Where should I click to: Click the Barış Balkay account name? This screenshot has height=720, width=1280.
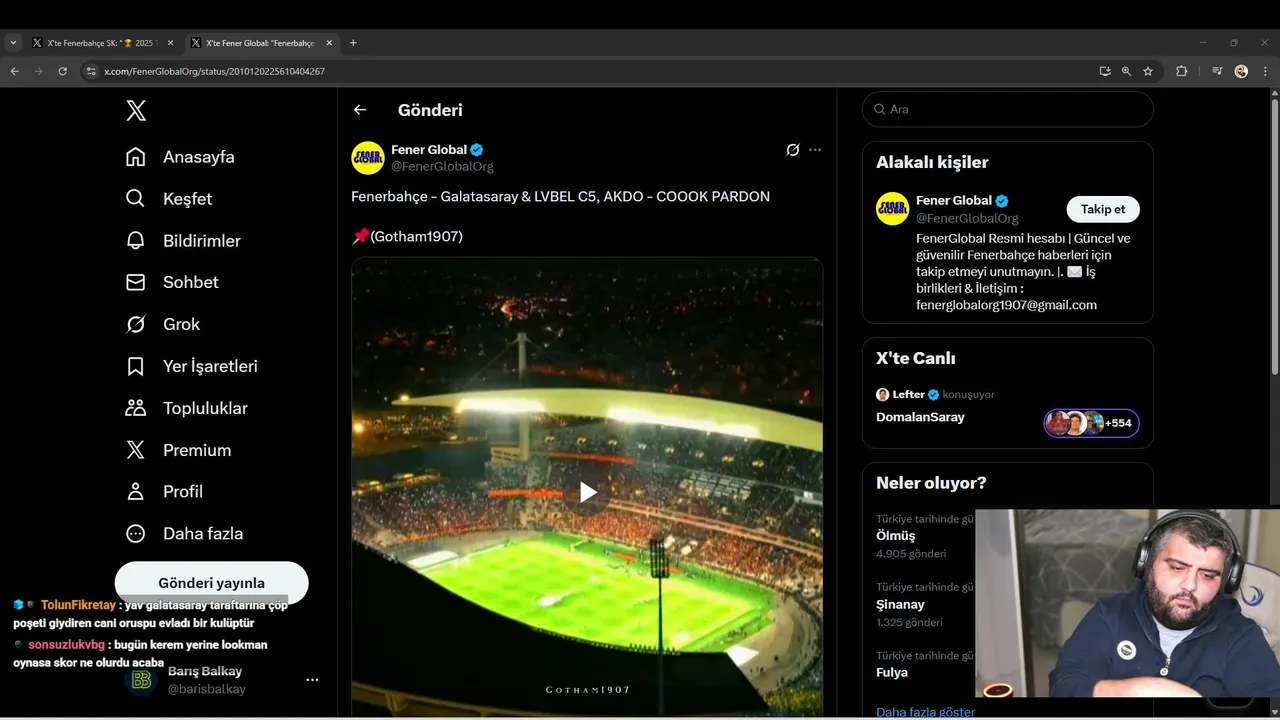(x=205, y=671)
